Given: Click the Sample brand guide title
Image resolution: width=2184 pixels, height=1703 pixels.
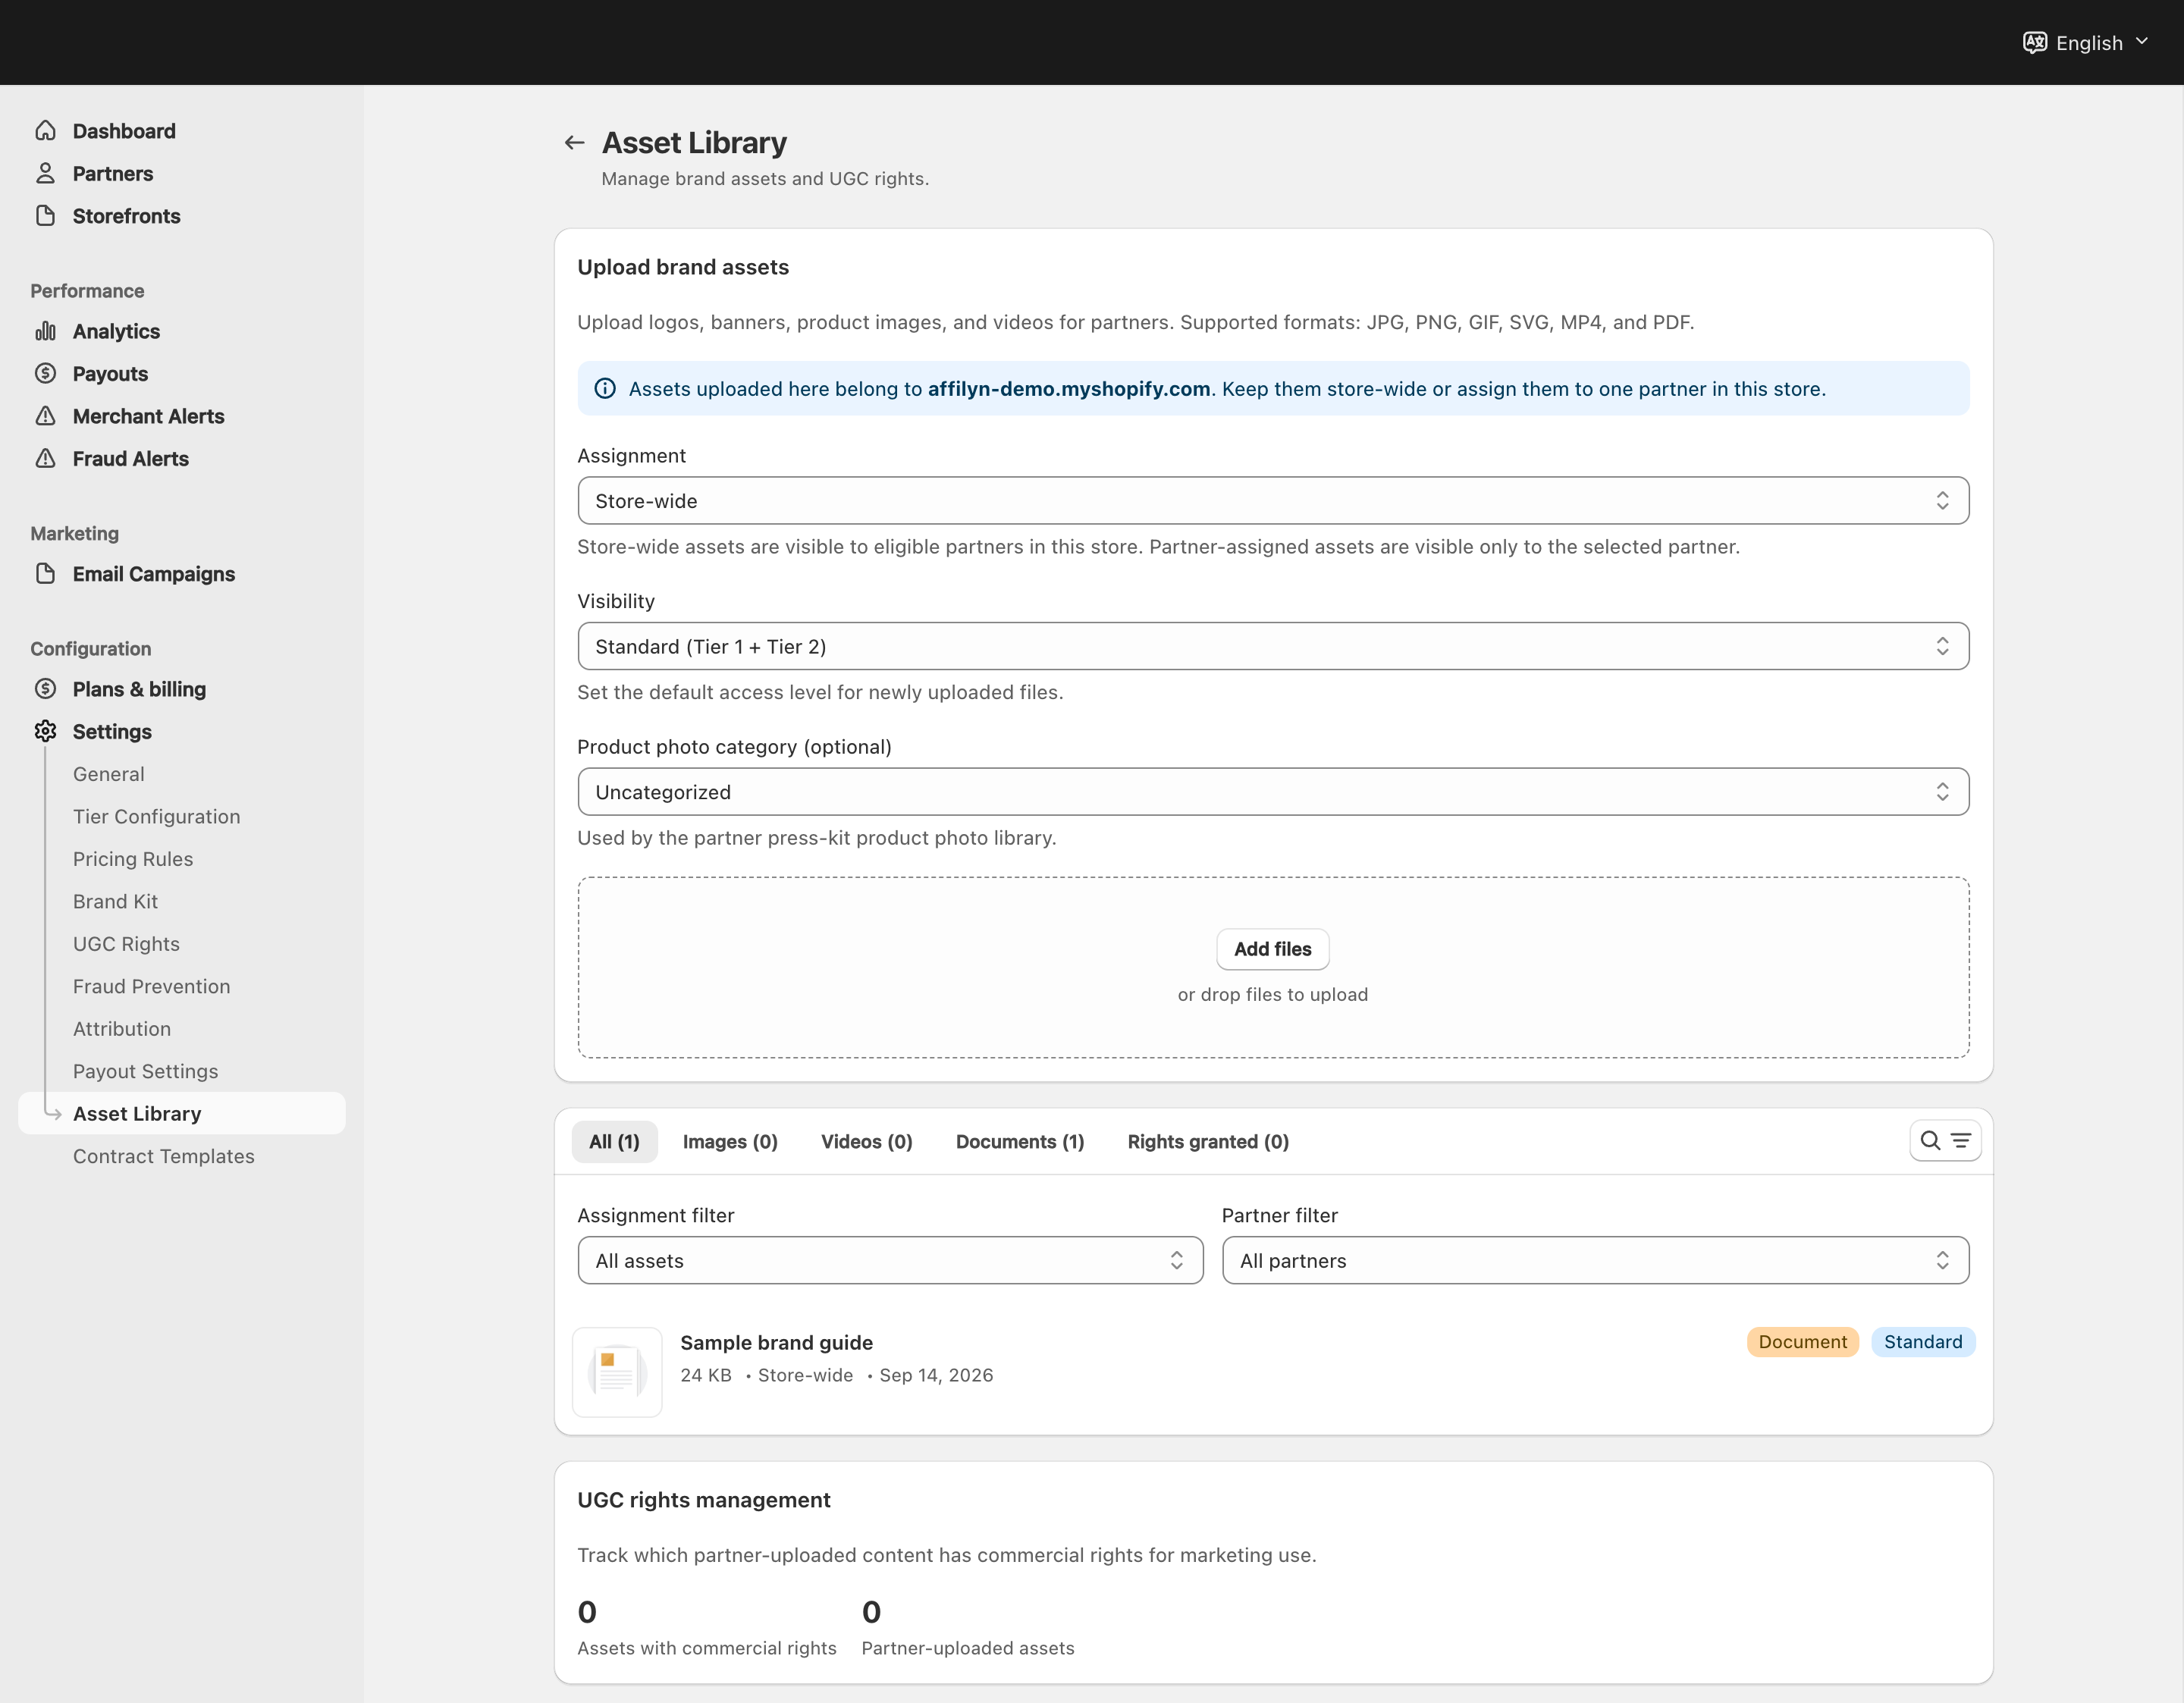Looking at the screenshot, I should (777, 1343).
